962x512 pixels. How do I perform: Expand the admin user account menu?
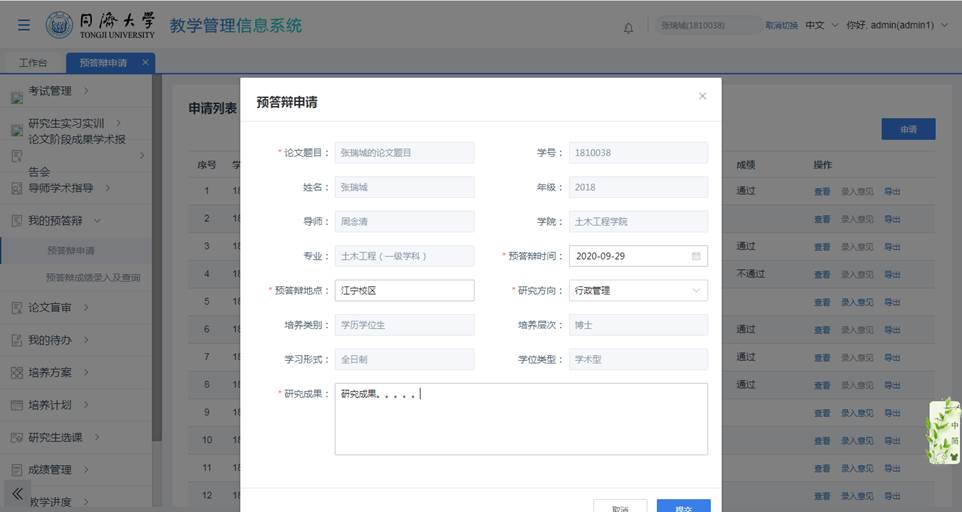(896, 25)
